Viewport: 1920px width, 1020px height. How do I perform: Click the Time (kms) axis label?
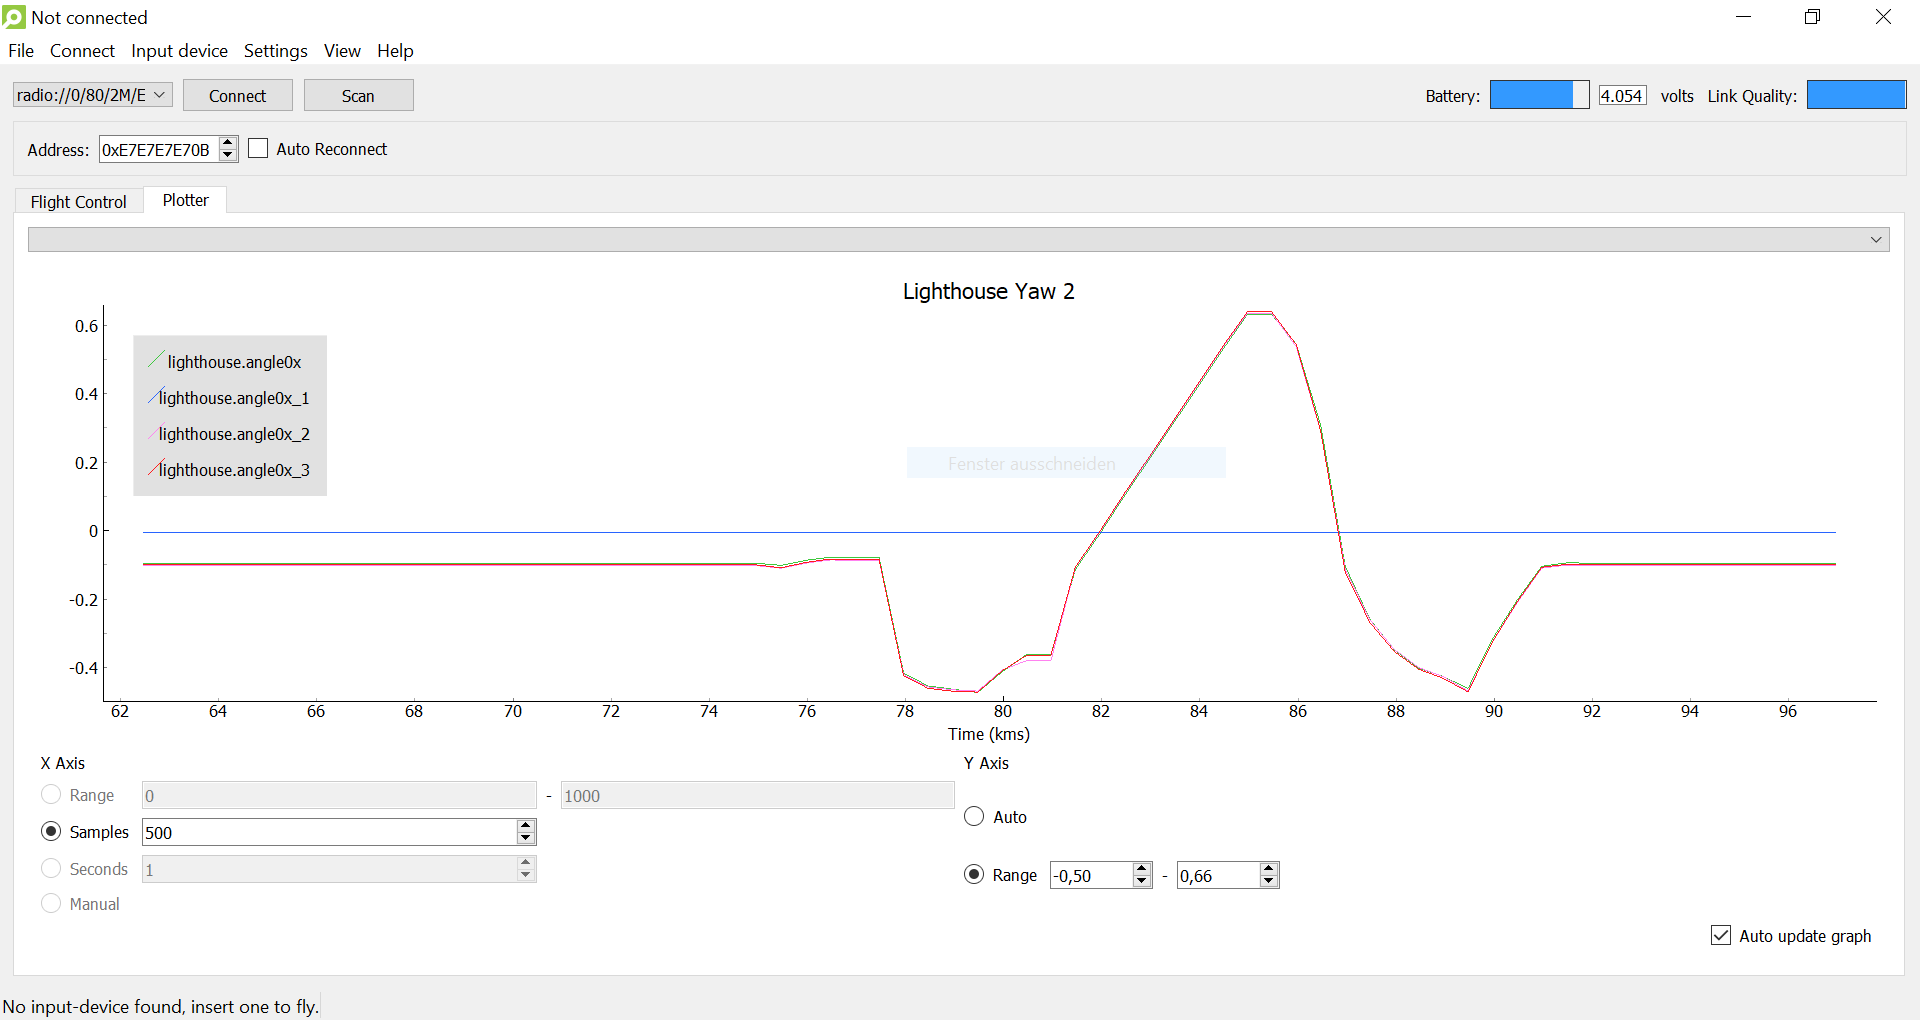click(989, 734)
